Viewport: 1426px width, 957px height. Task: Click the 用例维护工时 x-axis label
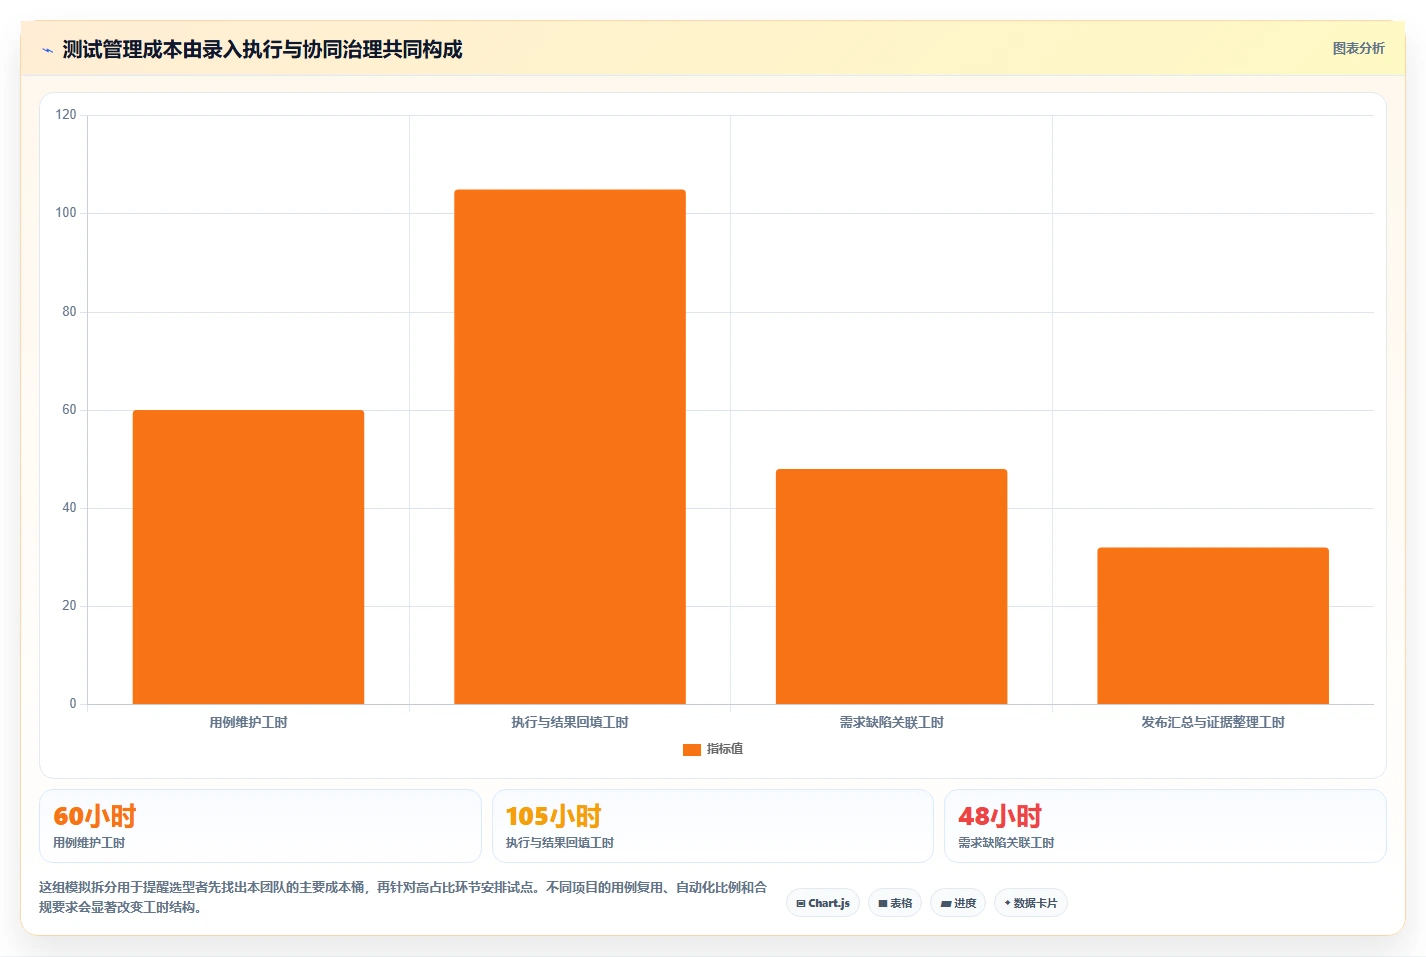[248, 722]
